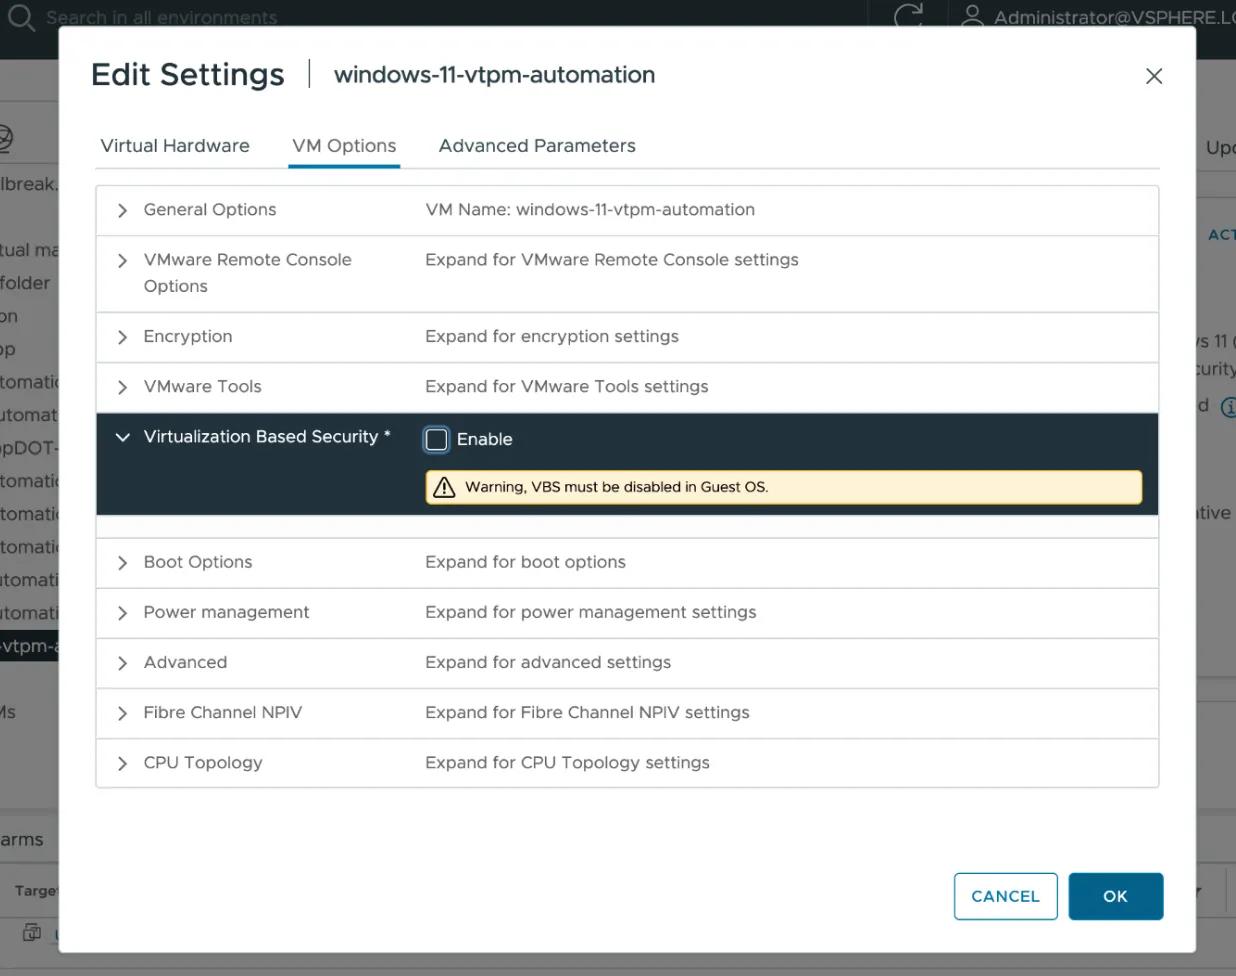
Task: Expand the CPU Topology settings
Action: point(121,762)
